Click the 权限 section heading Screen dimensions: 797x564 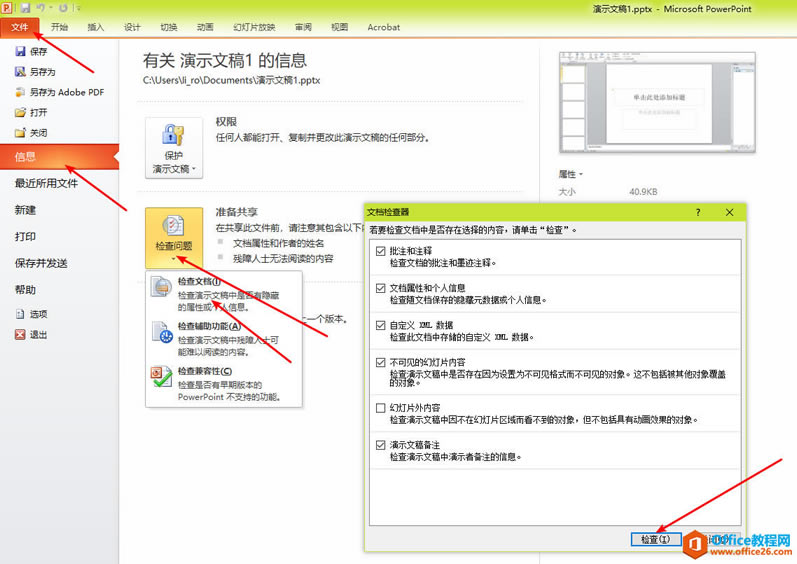(226, 122)
